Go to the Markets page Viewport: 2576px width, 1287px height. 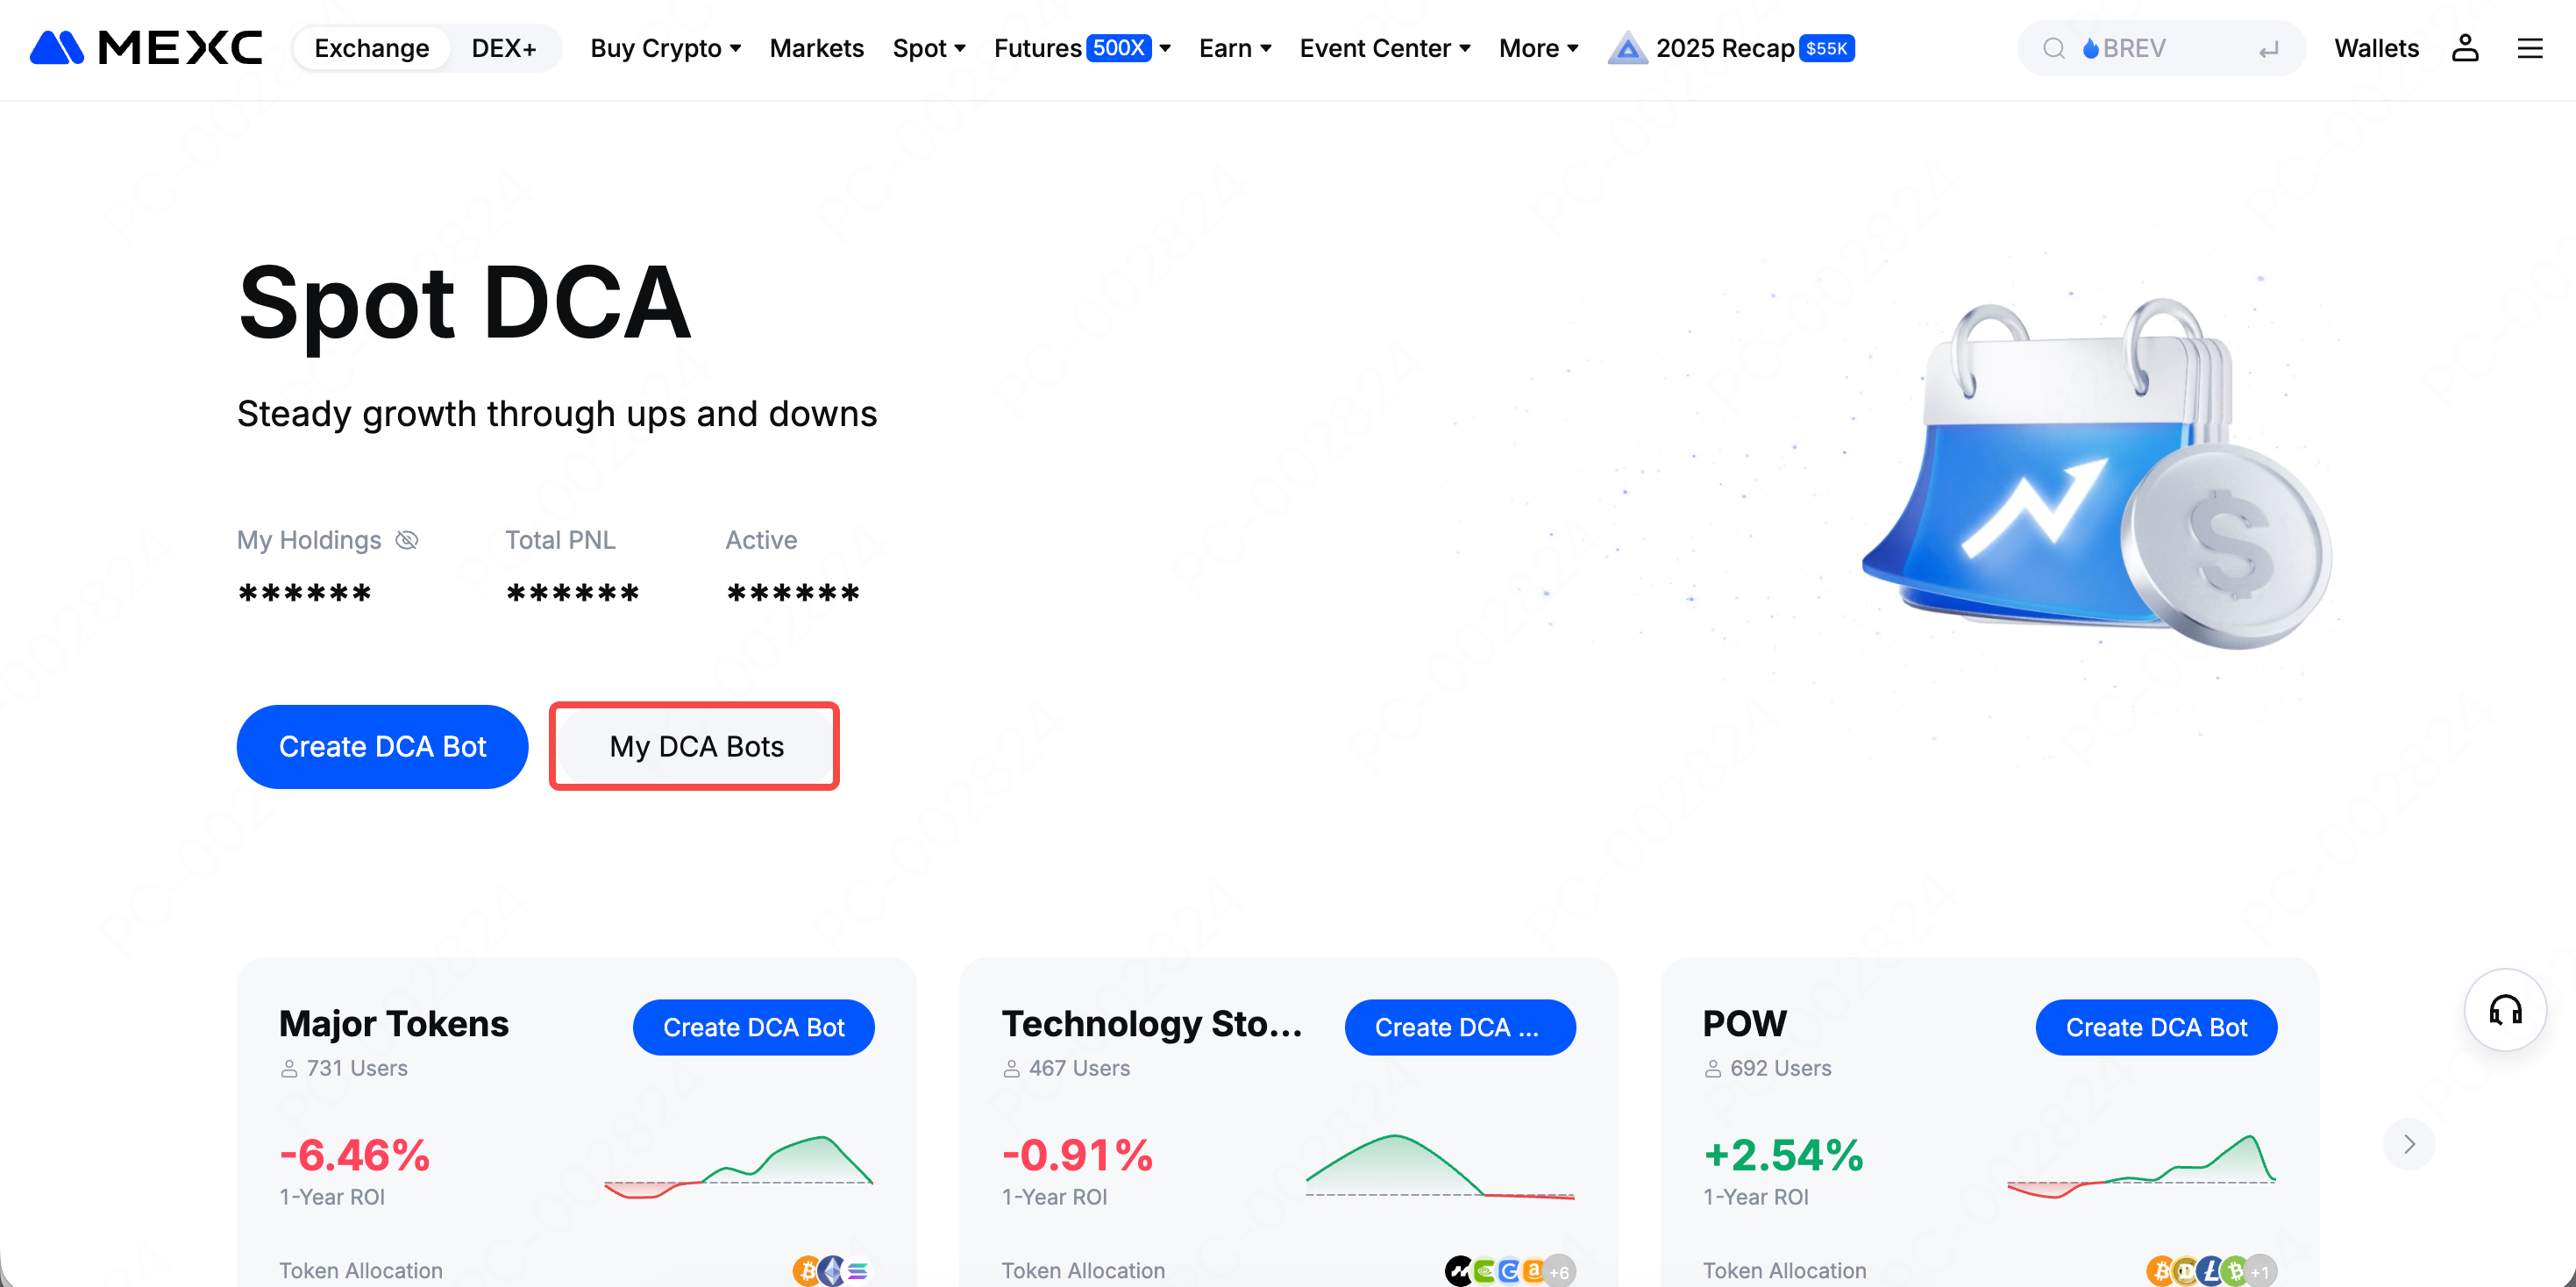(816, 48)
